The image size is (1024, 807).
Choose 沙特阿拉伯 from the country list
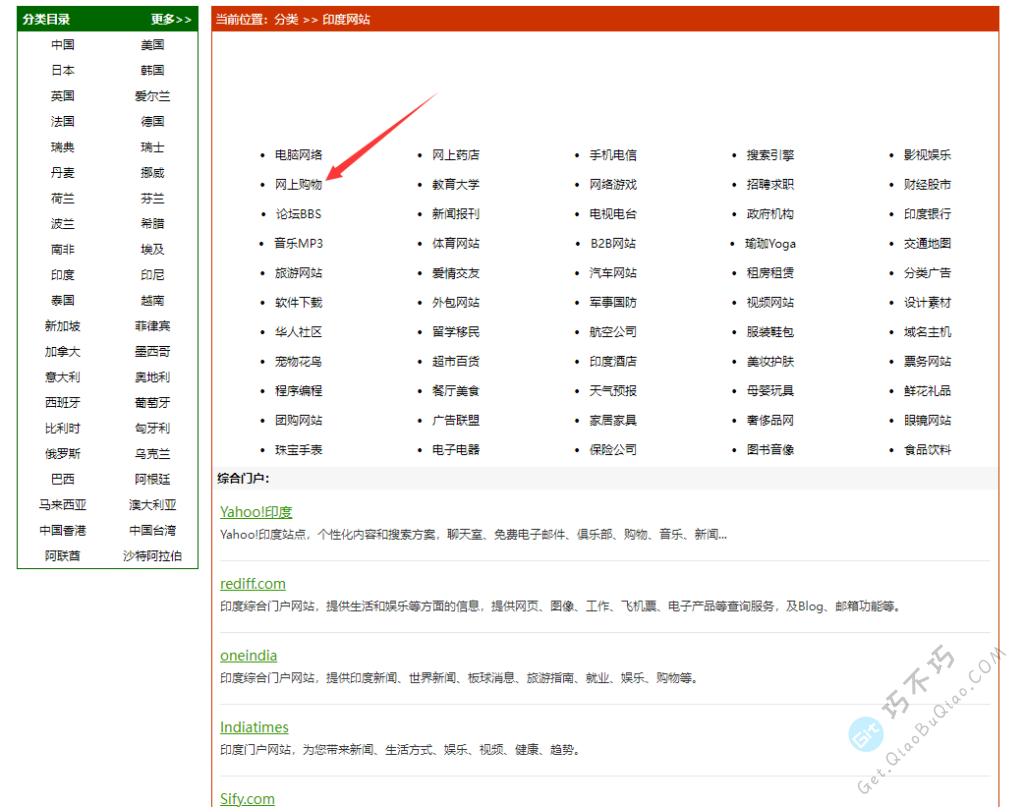152,556
